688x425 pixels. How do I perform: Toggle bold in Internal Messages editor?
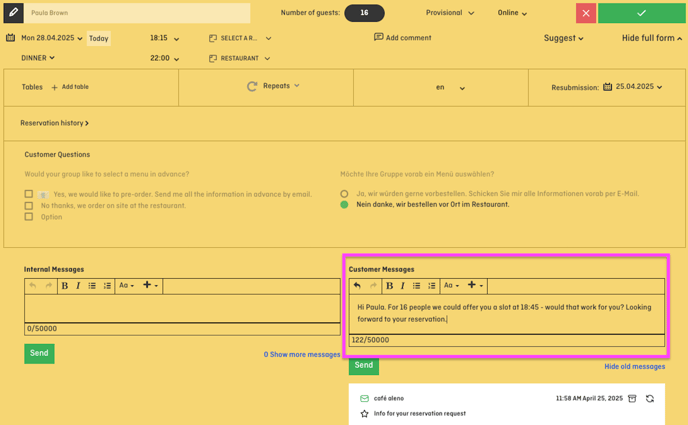click(x=64, y=286)
